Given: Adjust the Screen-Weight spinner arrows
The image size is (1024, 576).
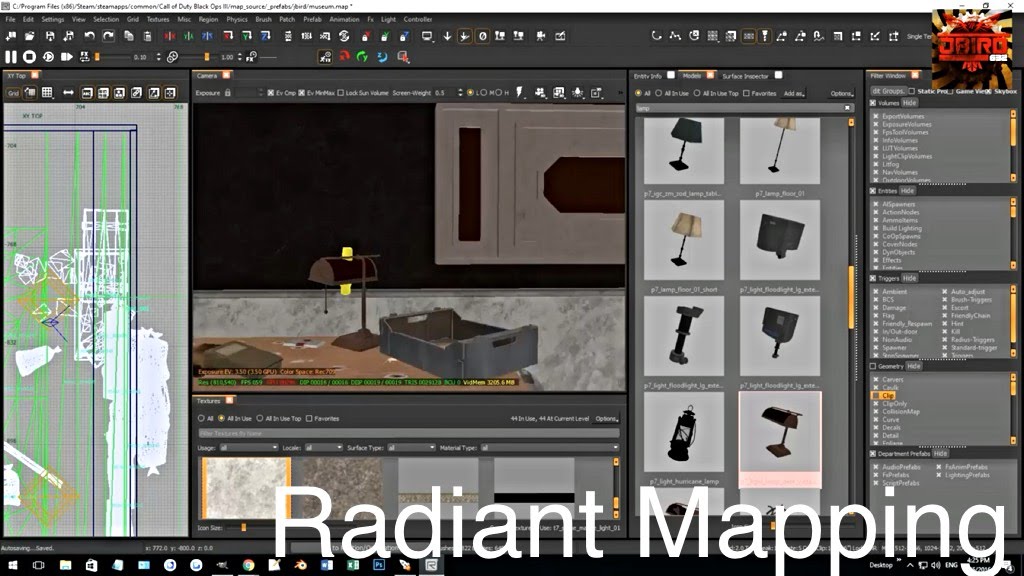Looking at the screenshot, I should coord(460,93).
